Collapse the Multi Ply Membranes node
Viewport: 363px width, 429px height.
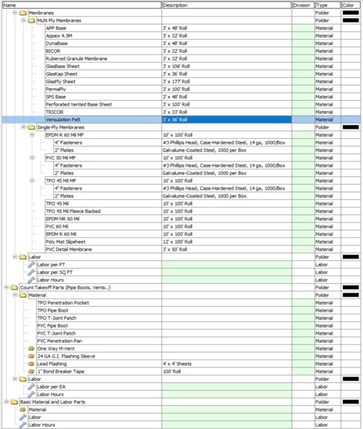click(24, 20)
